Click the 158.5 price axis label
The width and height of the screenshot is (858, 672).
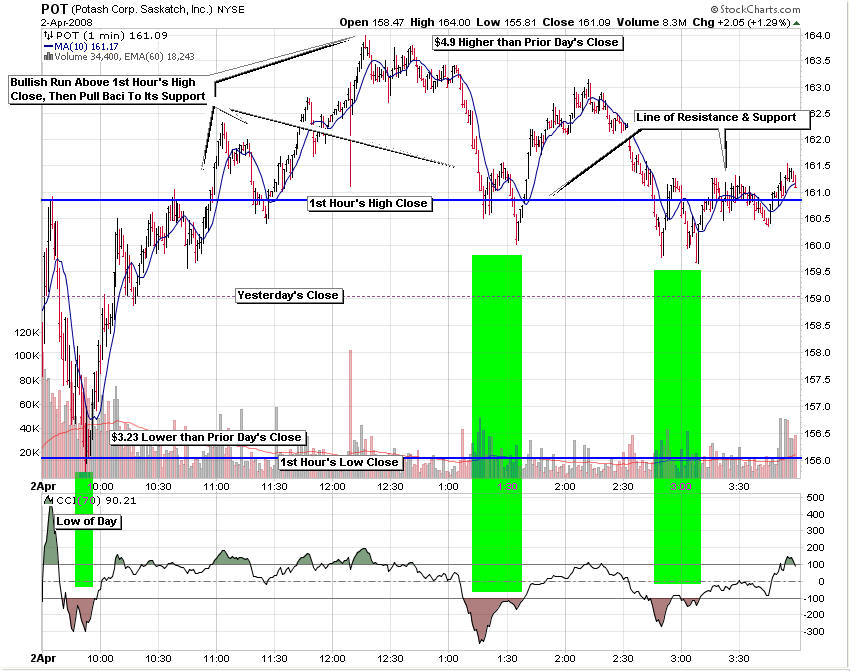point(817,326)
